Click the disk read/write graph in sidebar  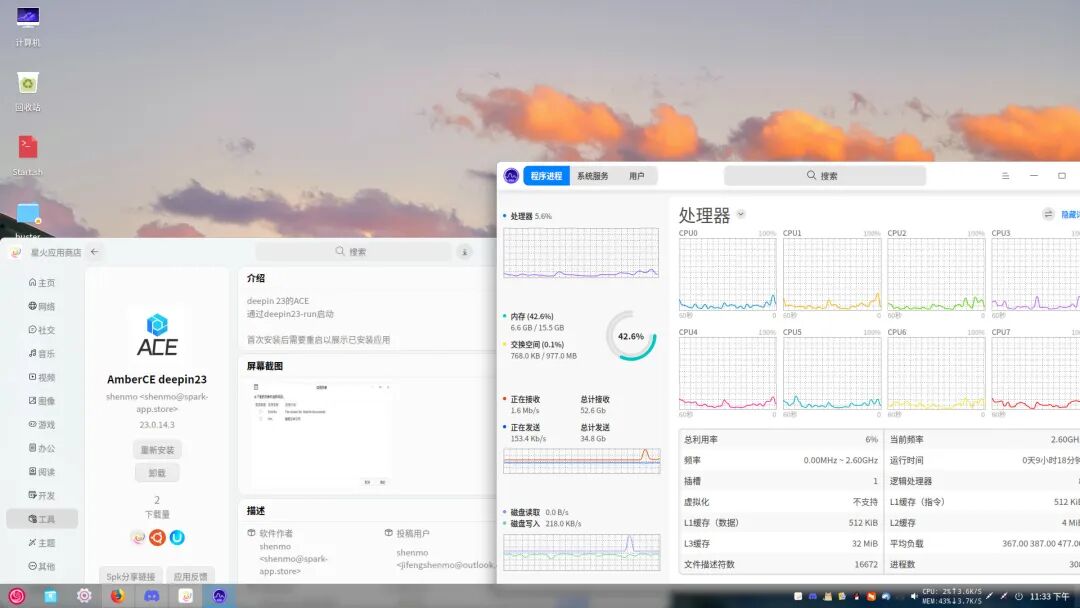(x=581, y=552)
